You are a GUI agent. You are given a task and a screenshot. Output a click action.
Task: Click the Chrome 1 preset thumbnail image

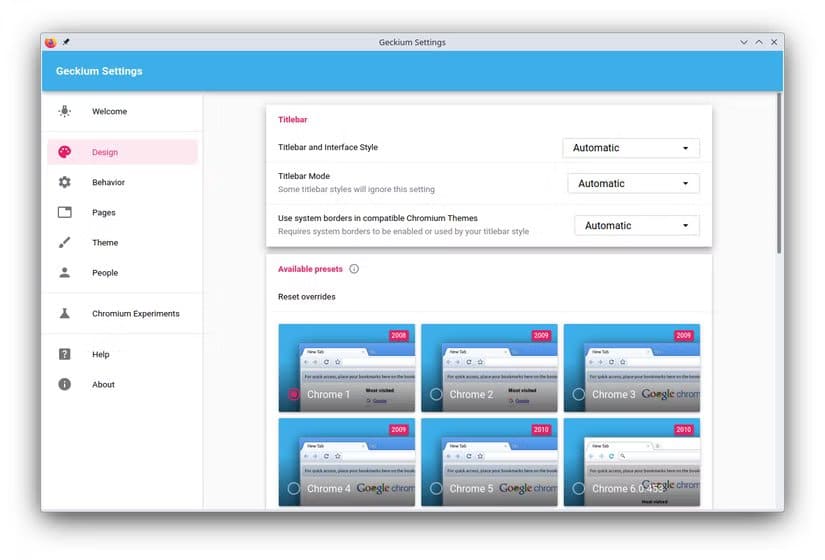click(347, 368)
